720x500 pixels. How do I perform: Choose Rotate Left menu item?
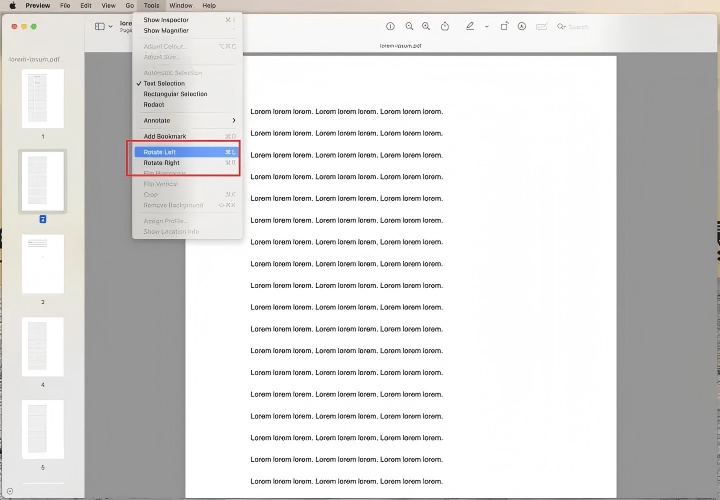click(x=187, y=152)
